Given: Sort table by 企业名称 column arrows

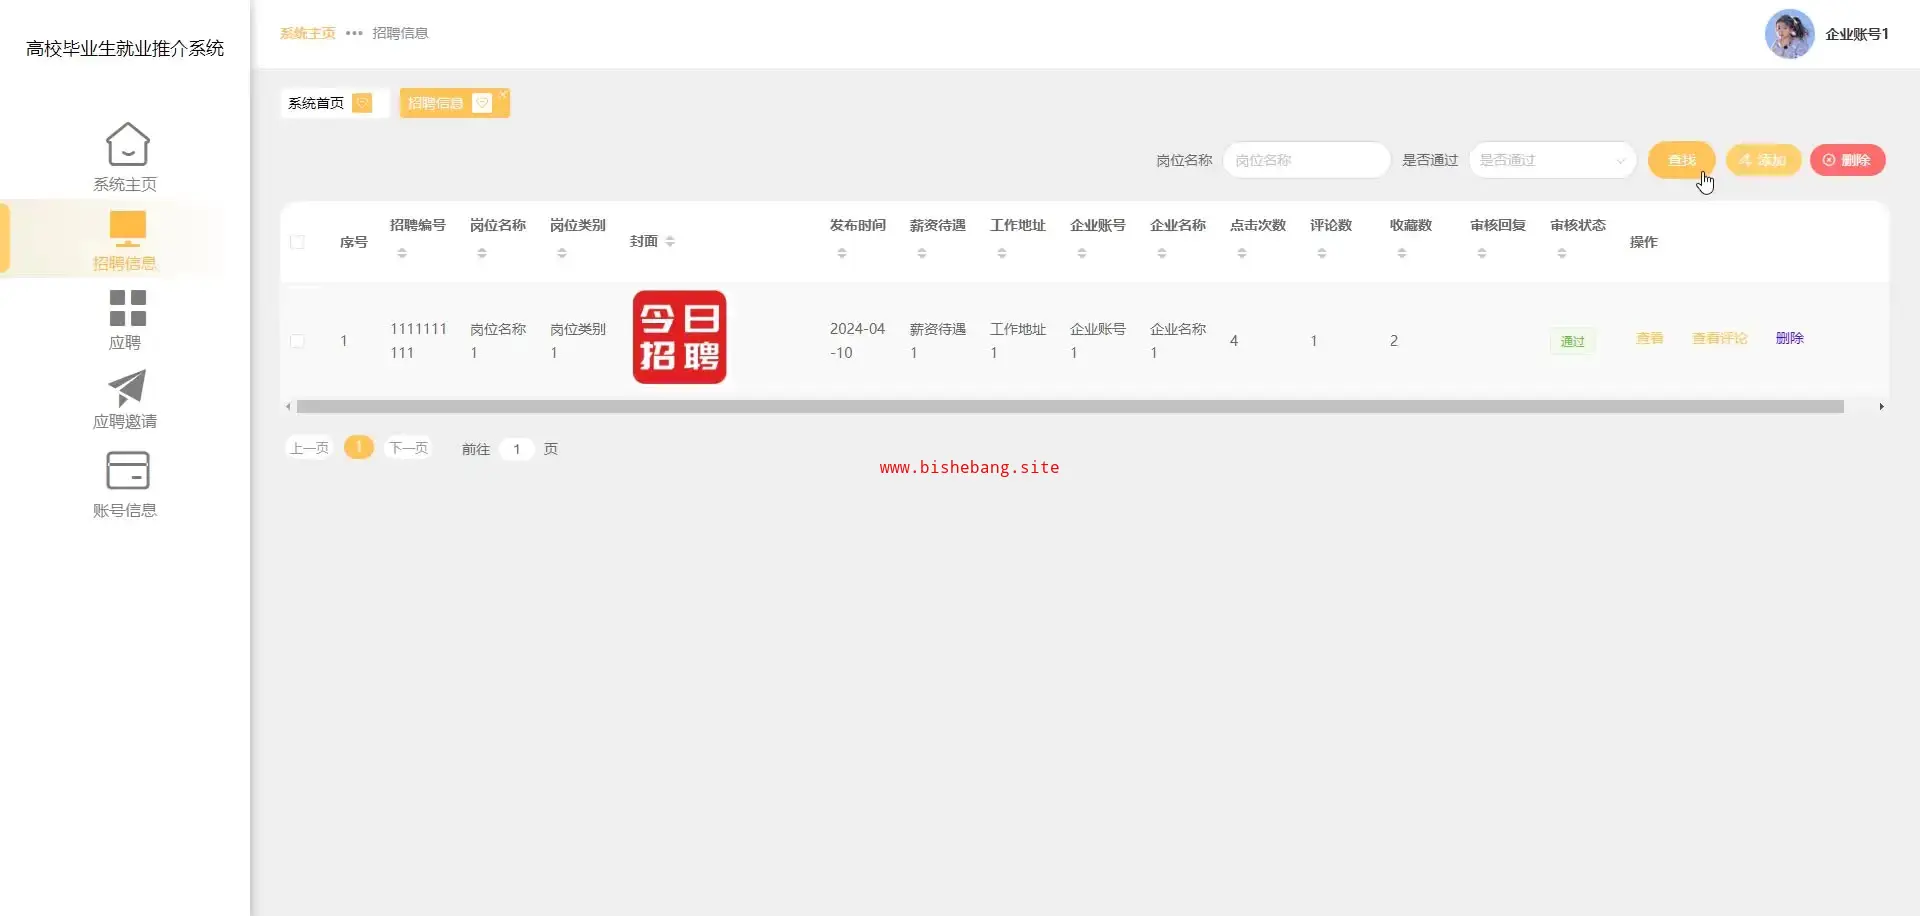Looking at the screenshot, I should (1162, 254).
